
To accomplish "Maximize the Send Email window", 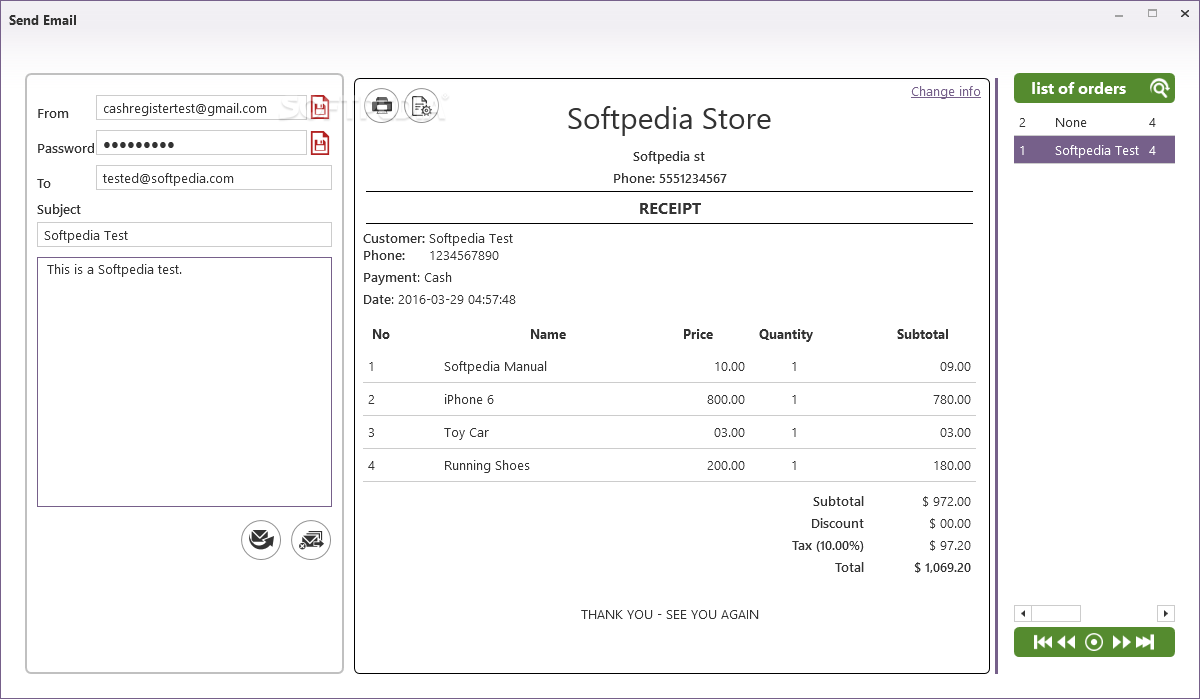I will pyautogui.click(x=1152, y=14).
